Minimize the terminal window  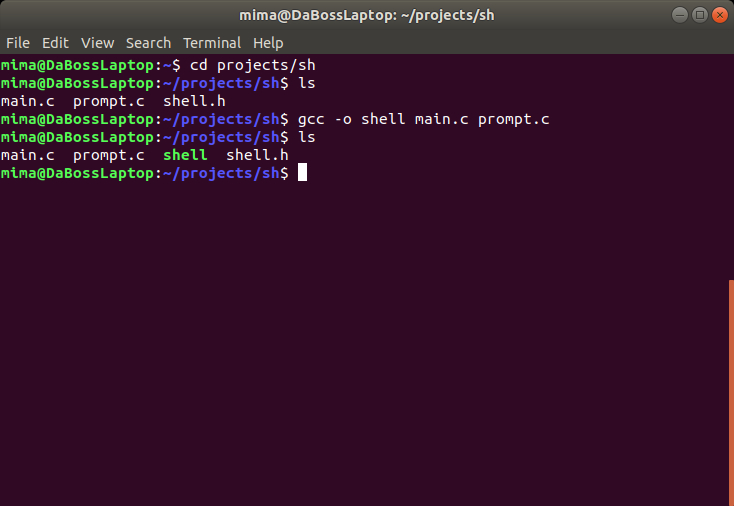[680, 15]
